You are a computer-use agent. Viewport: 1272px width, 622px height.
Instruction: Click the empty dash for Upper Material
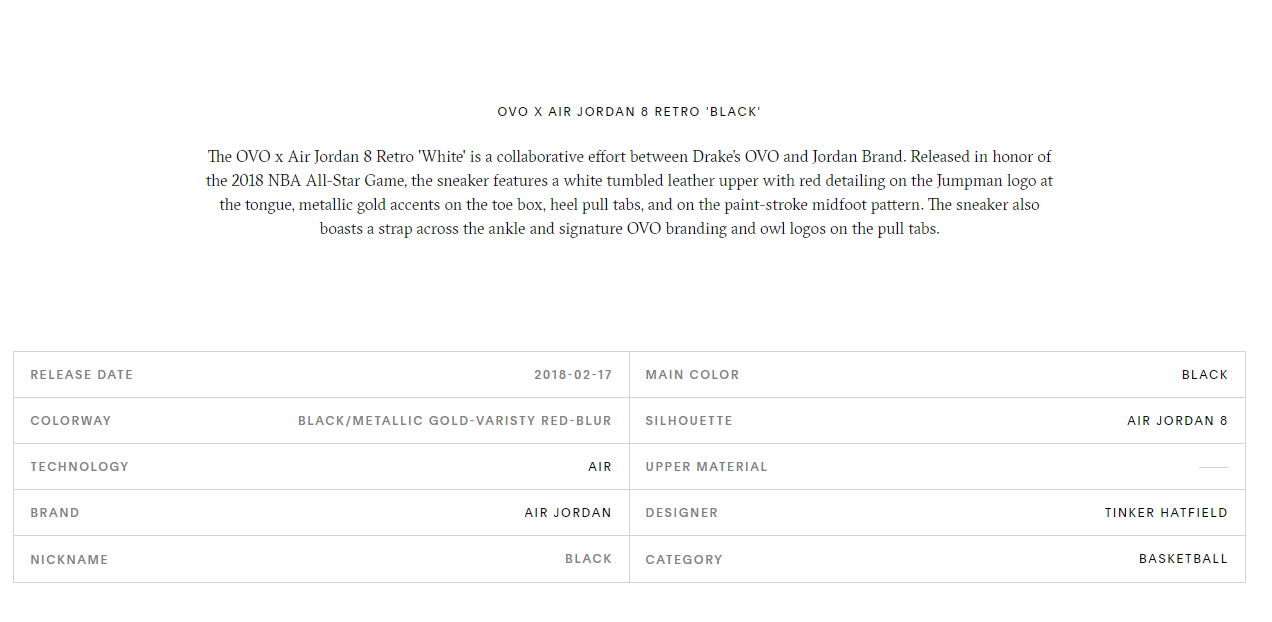coord(1213,467)
